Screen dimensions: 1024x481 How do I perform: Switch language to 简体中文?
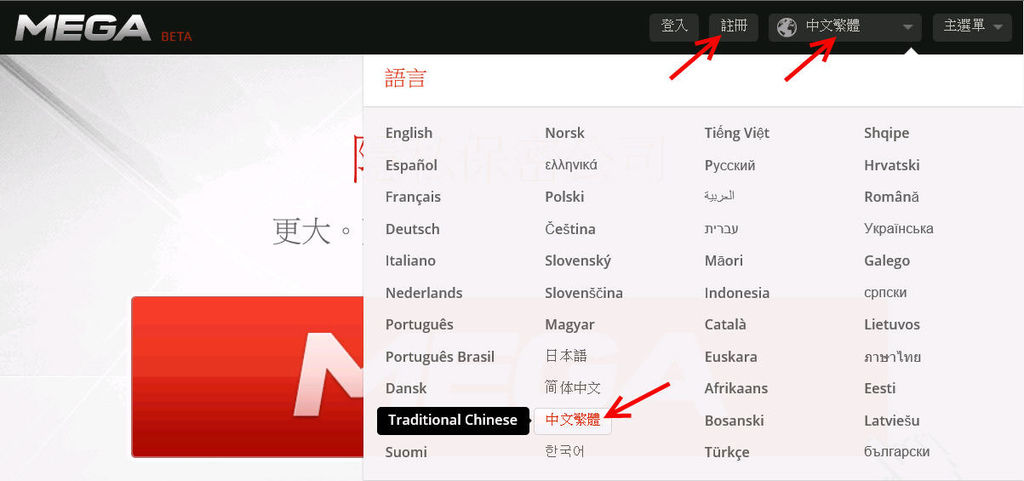[x=573, y=388]
